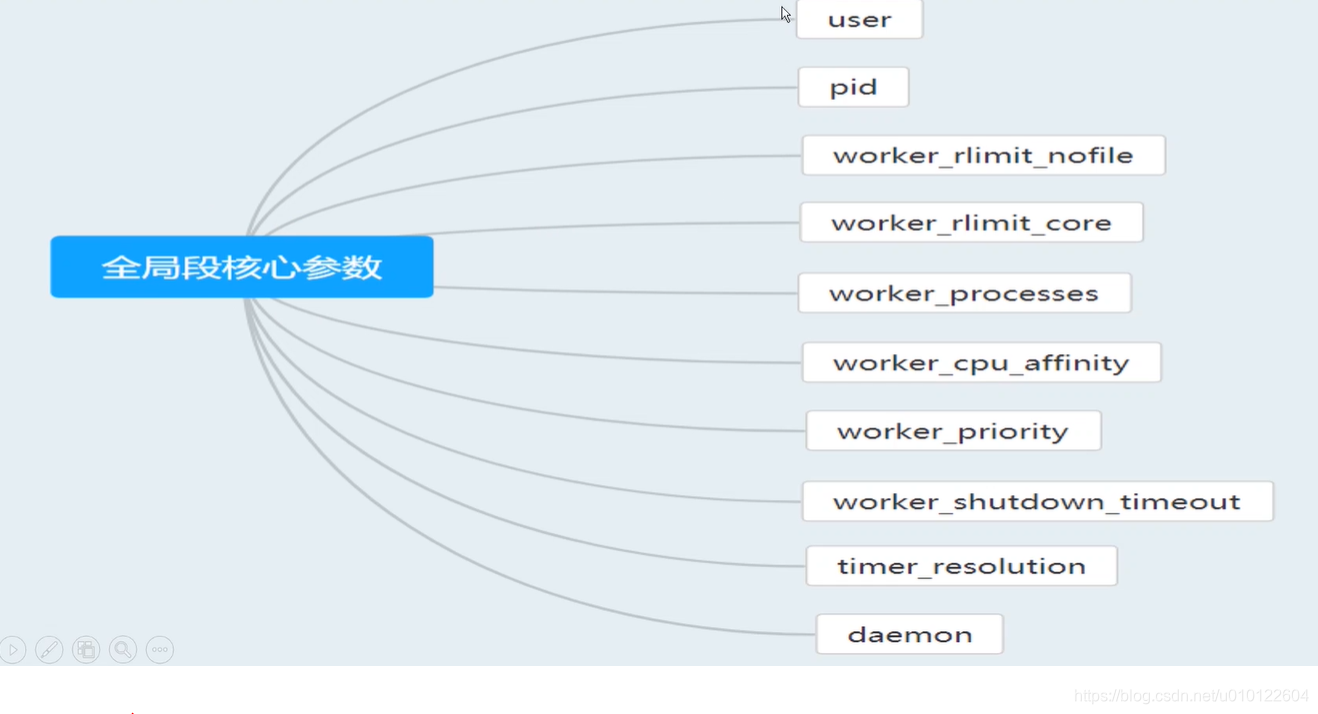Click the timer_resolution node
Screen dimensions: 1318x714
click(x=961, y=566)
